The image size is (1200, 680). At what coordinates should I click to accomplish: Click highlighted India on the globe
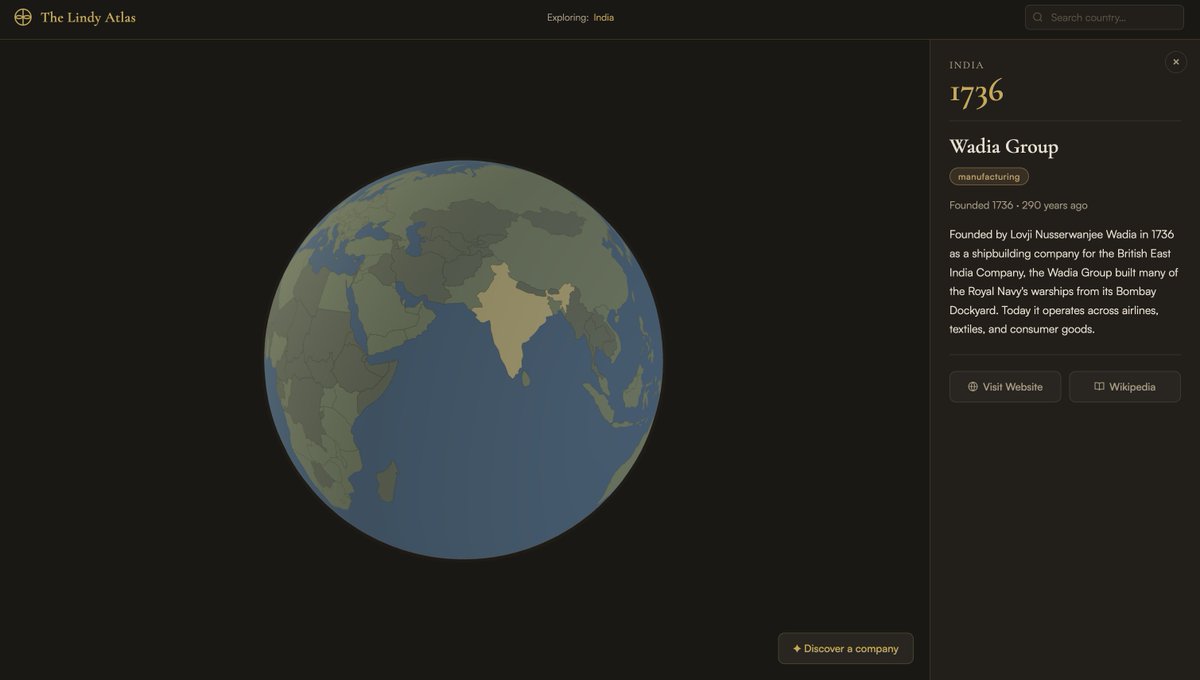(512, 315)
